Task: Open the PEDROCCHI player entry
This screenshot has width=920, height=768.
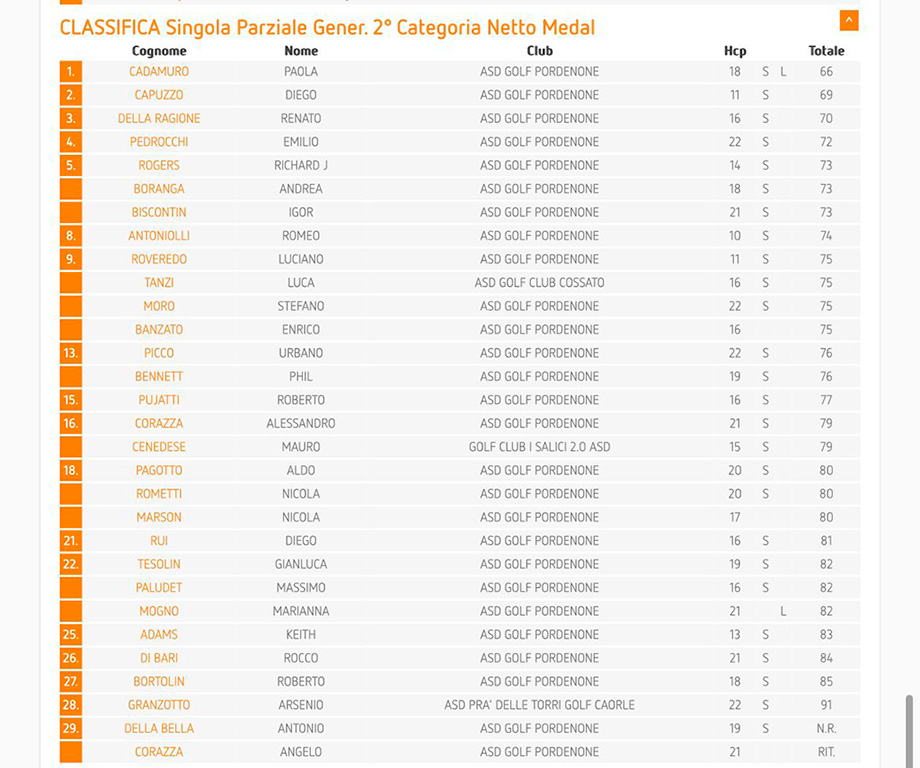Action: [x=159, y=142]
